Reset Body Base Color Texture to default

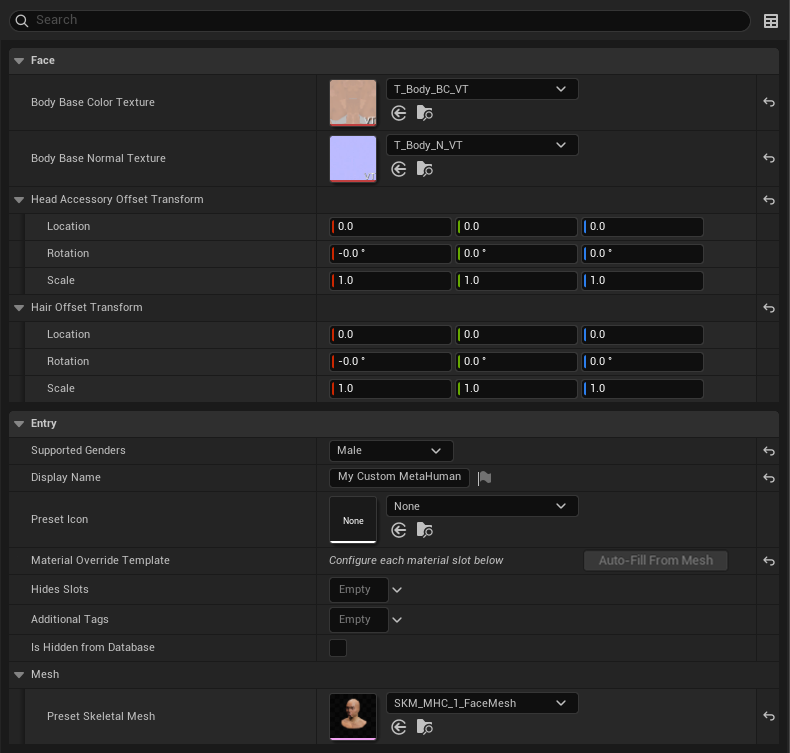768,102
